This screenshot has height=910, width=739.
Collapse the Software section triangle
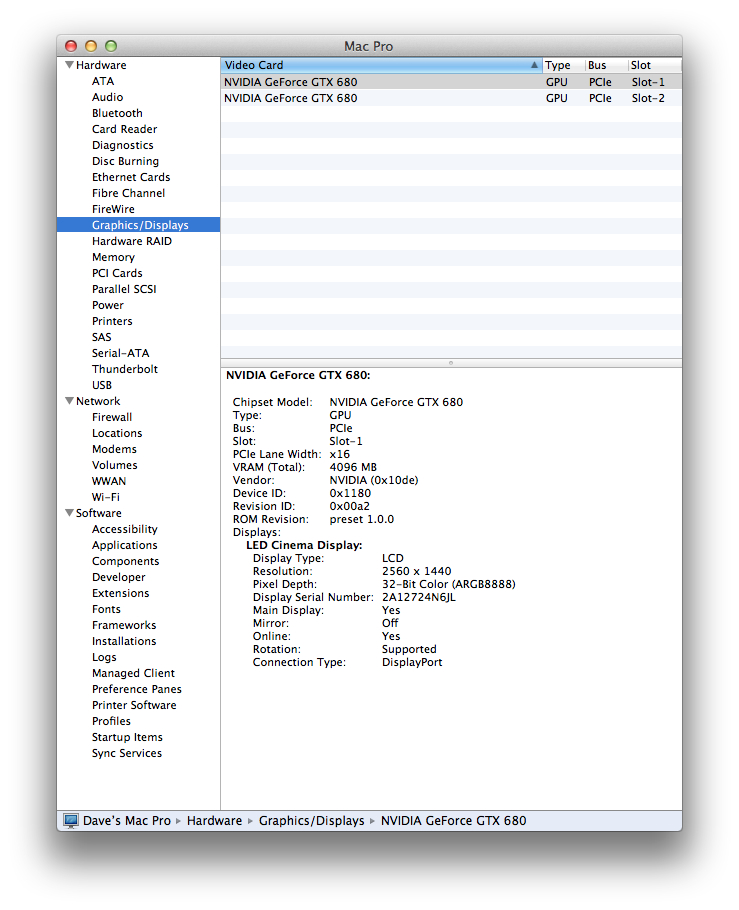69,513
